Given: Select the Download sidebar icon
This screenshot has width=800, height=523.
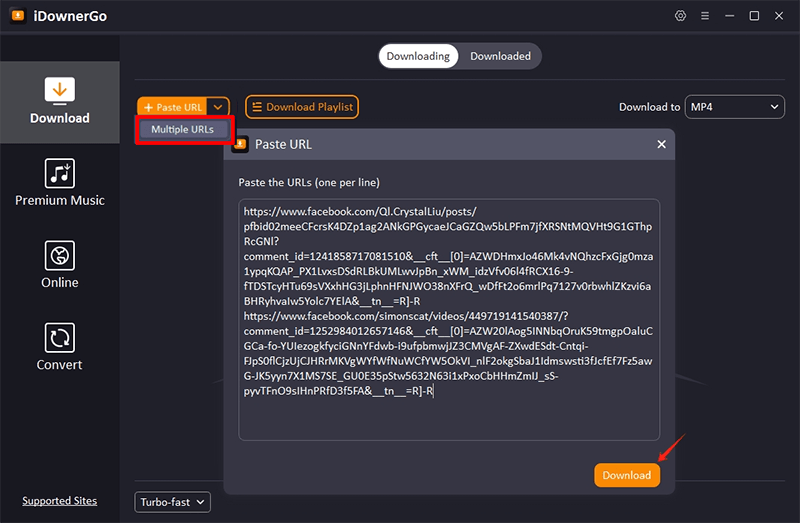Looking at the screenshot, I should point(60,90).
